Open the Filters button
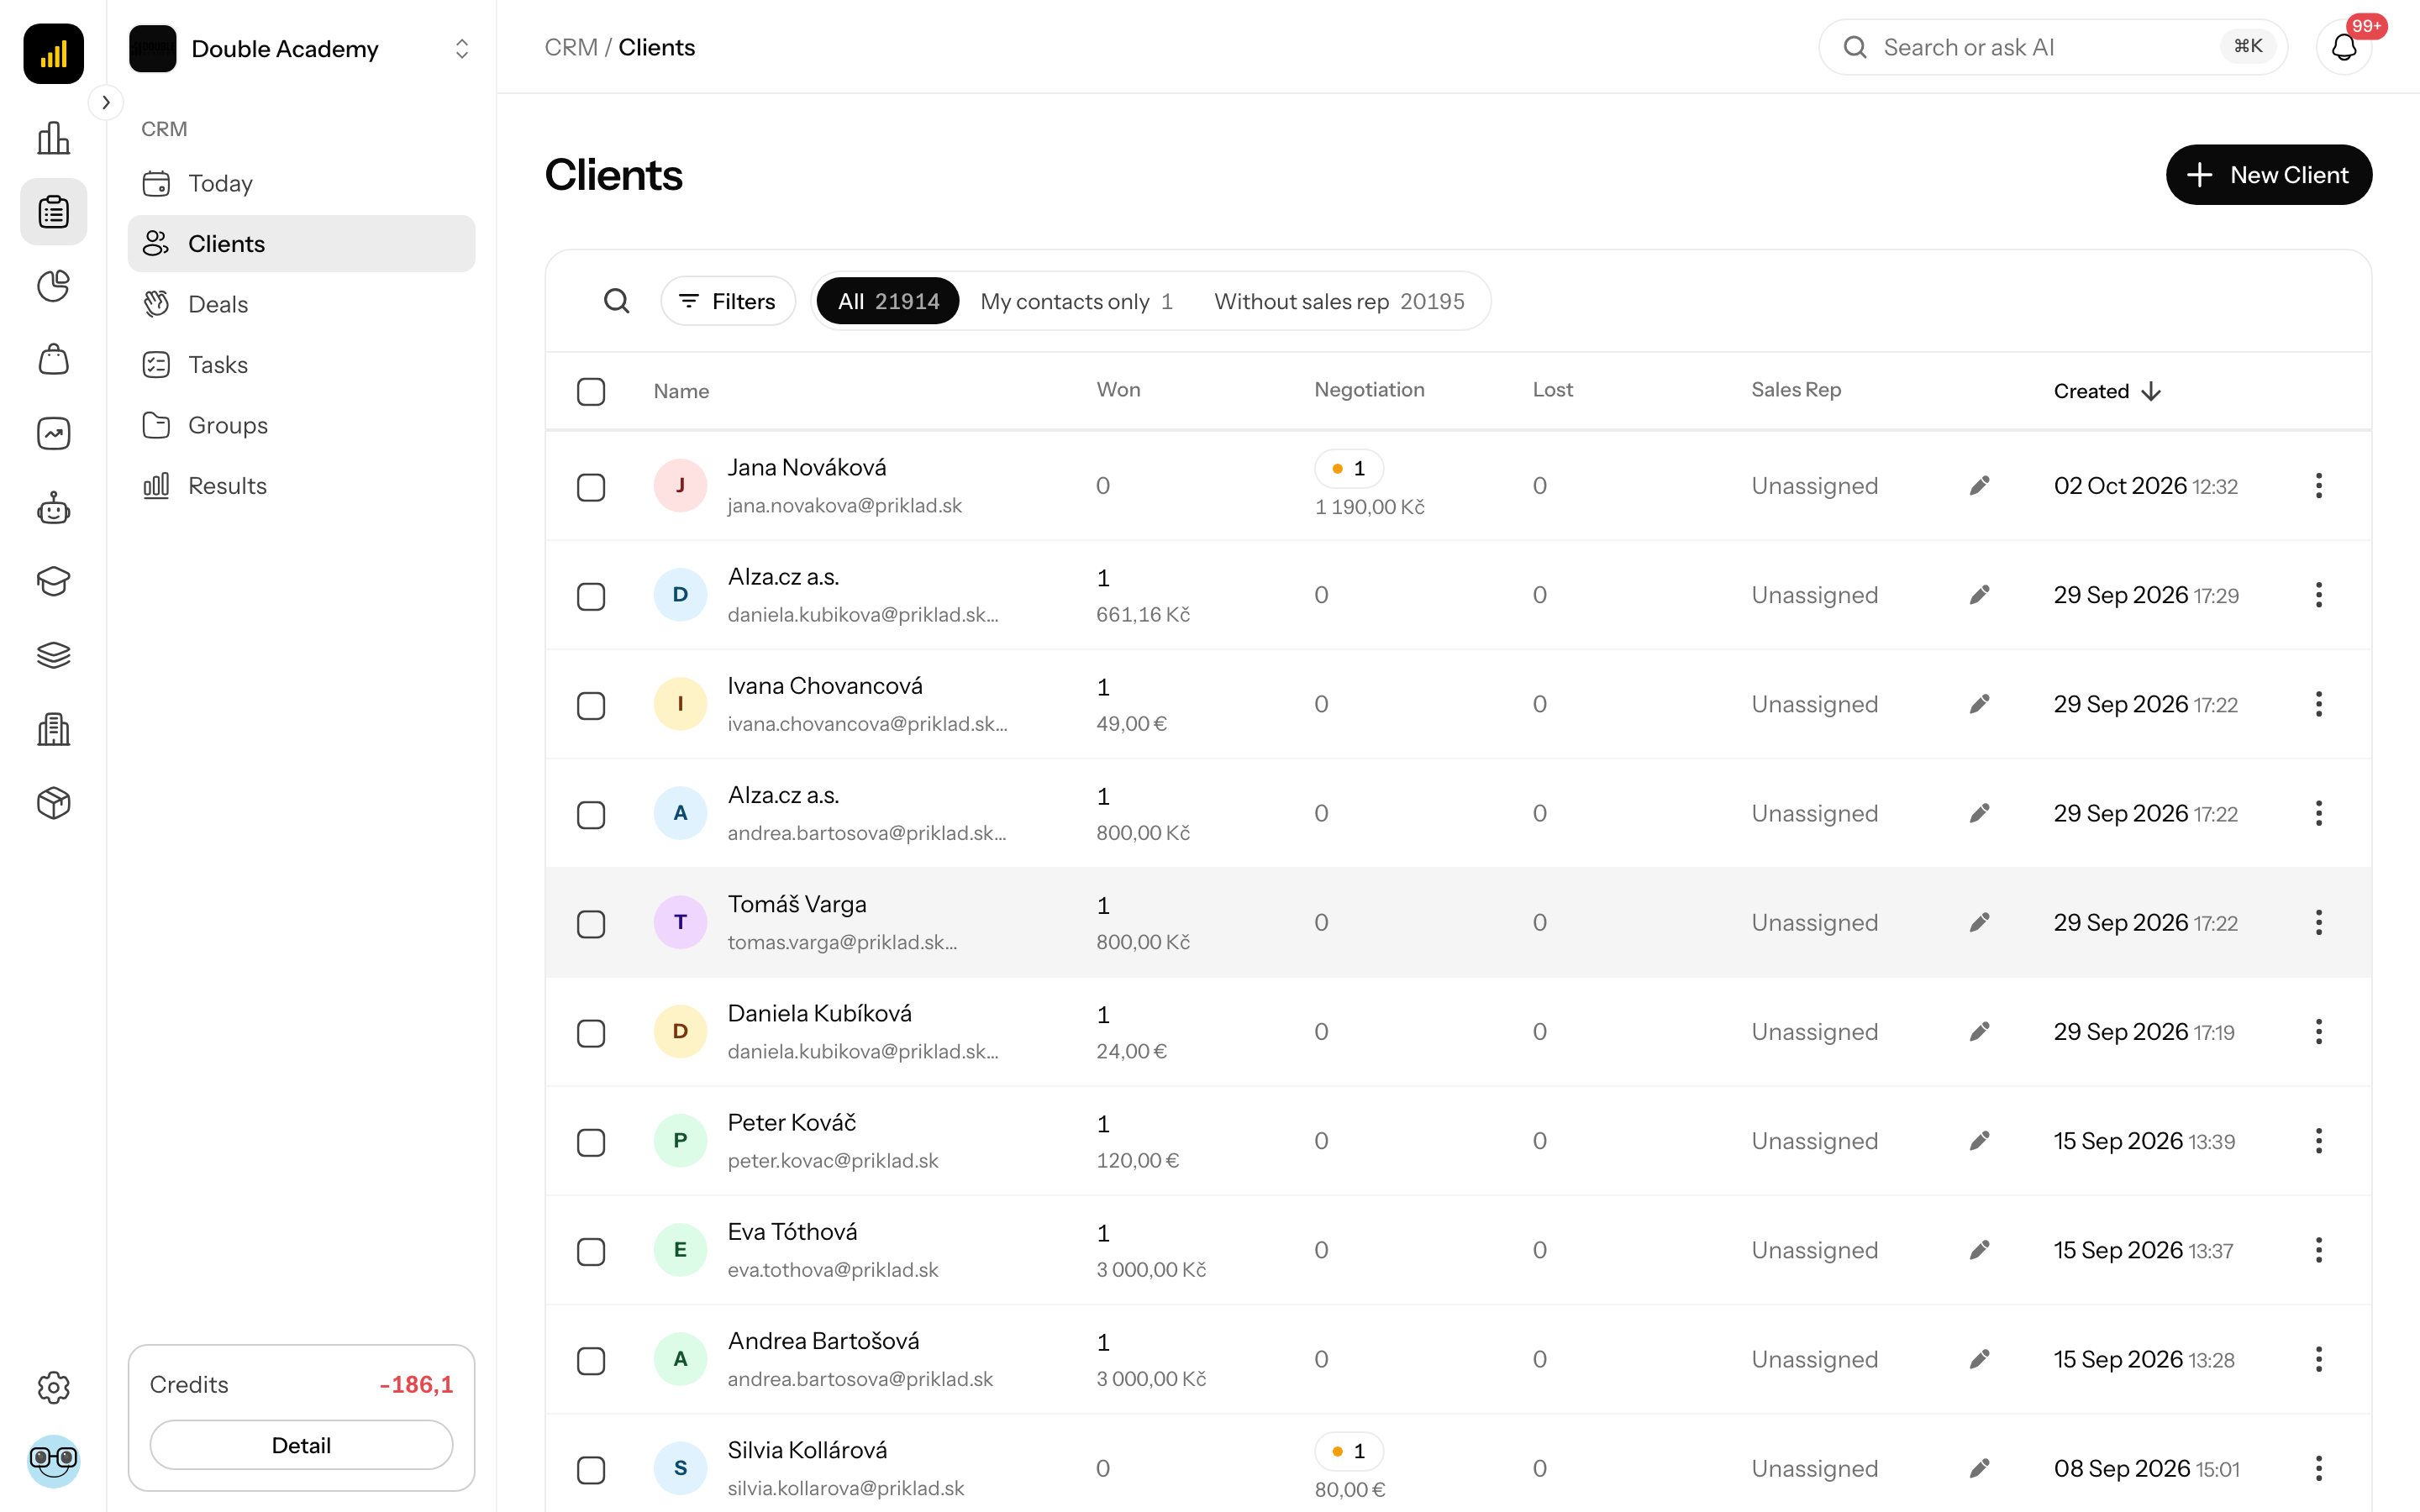Viewport: 2420px width, 1512px height. pos(727,301)
